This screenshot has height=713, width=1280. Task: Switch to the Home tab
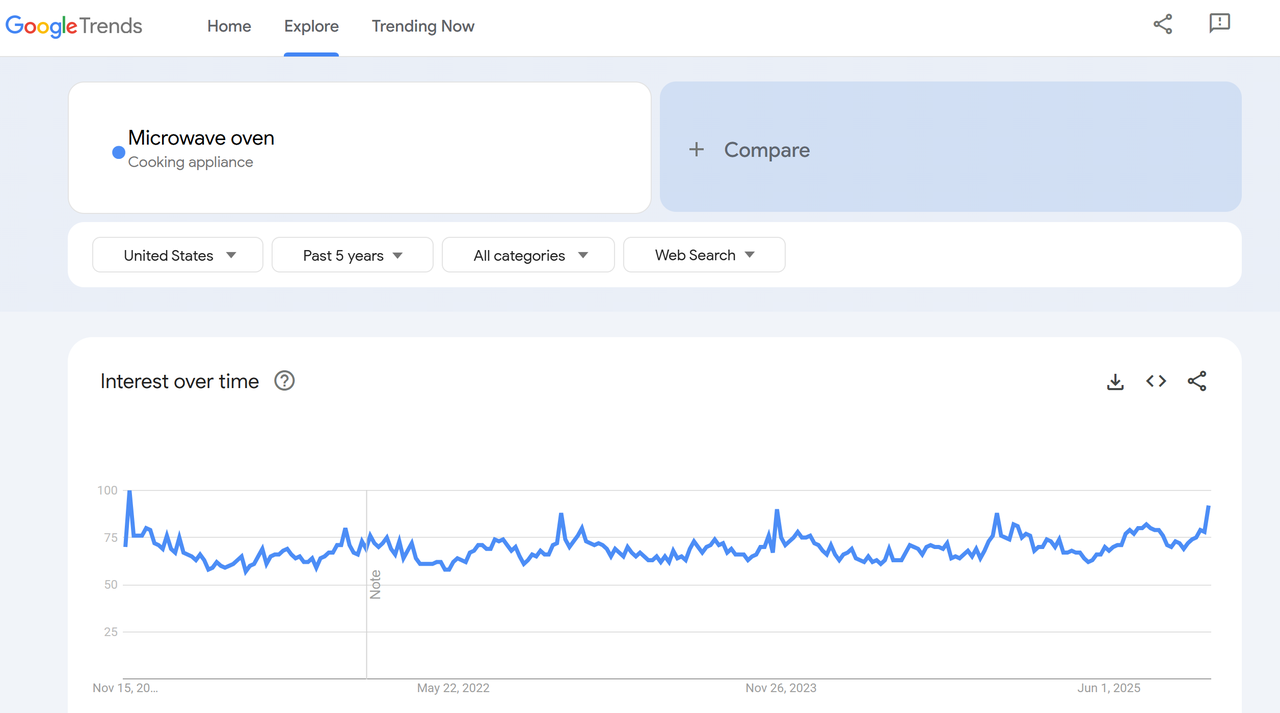(x=229, y=26)
